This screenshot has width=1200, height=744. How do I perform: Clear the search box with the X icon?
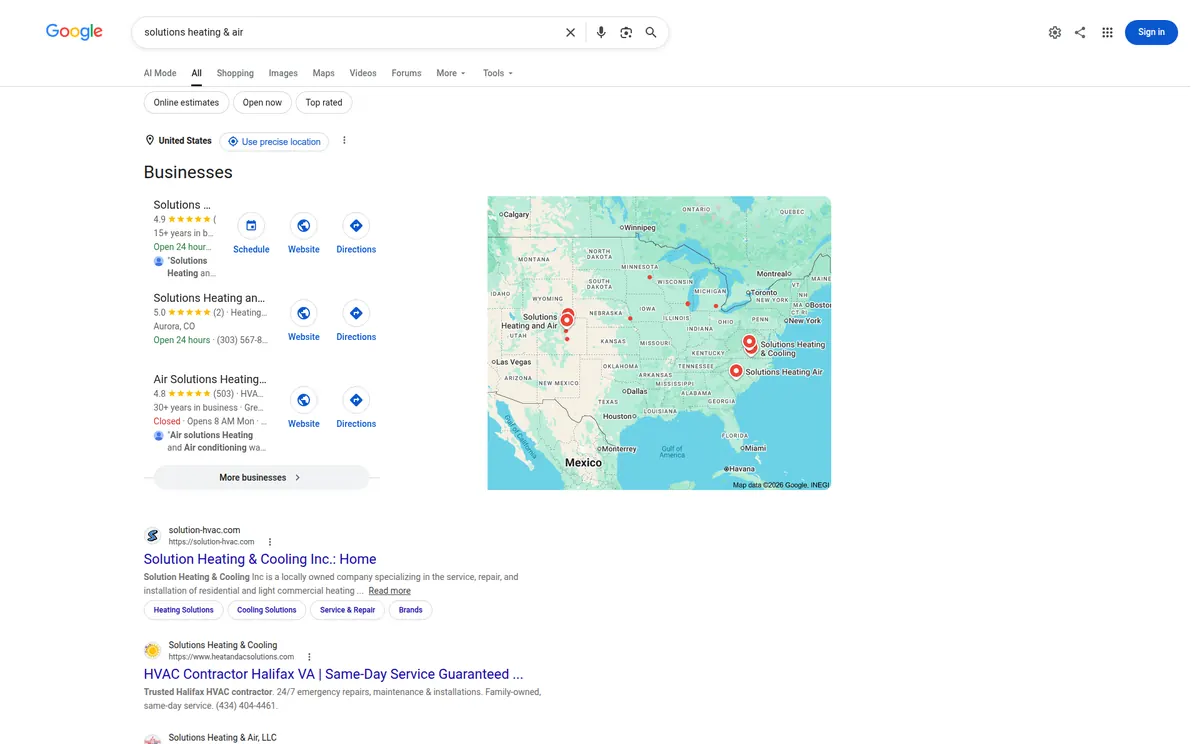[570, 32]
